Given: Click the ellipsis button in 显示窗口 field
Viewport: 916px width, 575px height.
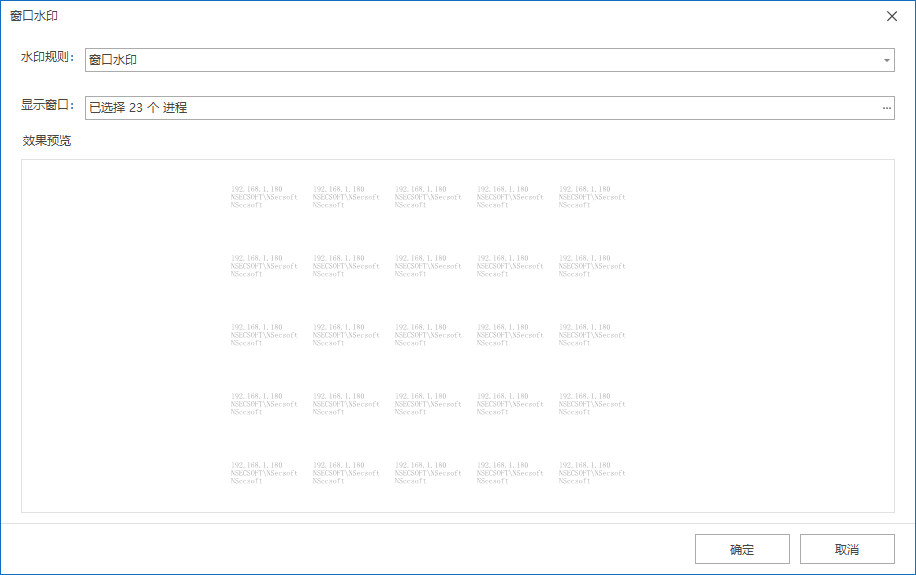Looking at the screenshot, I should (x=886, y=108).
